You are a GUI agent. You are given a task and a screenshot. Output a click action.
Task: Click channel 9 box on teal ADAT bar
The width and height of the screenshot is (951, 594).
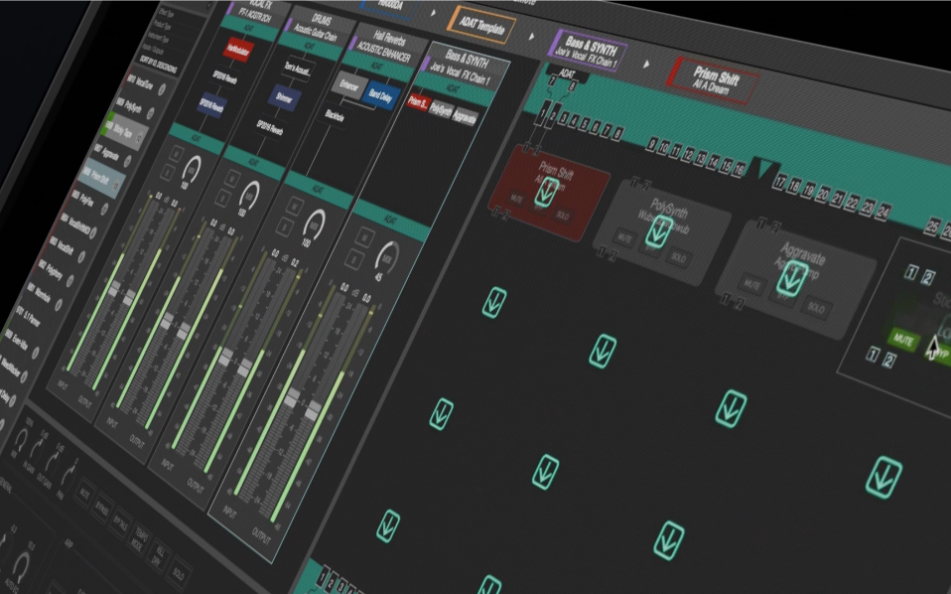point(652,144)
